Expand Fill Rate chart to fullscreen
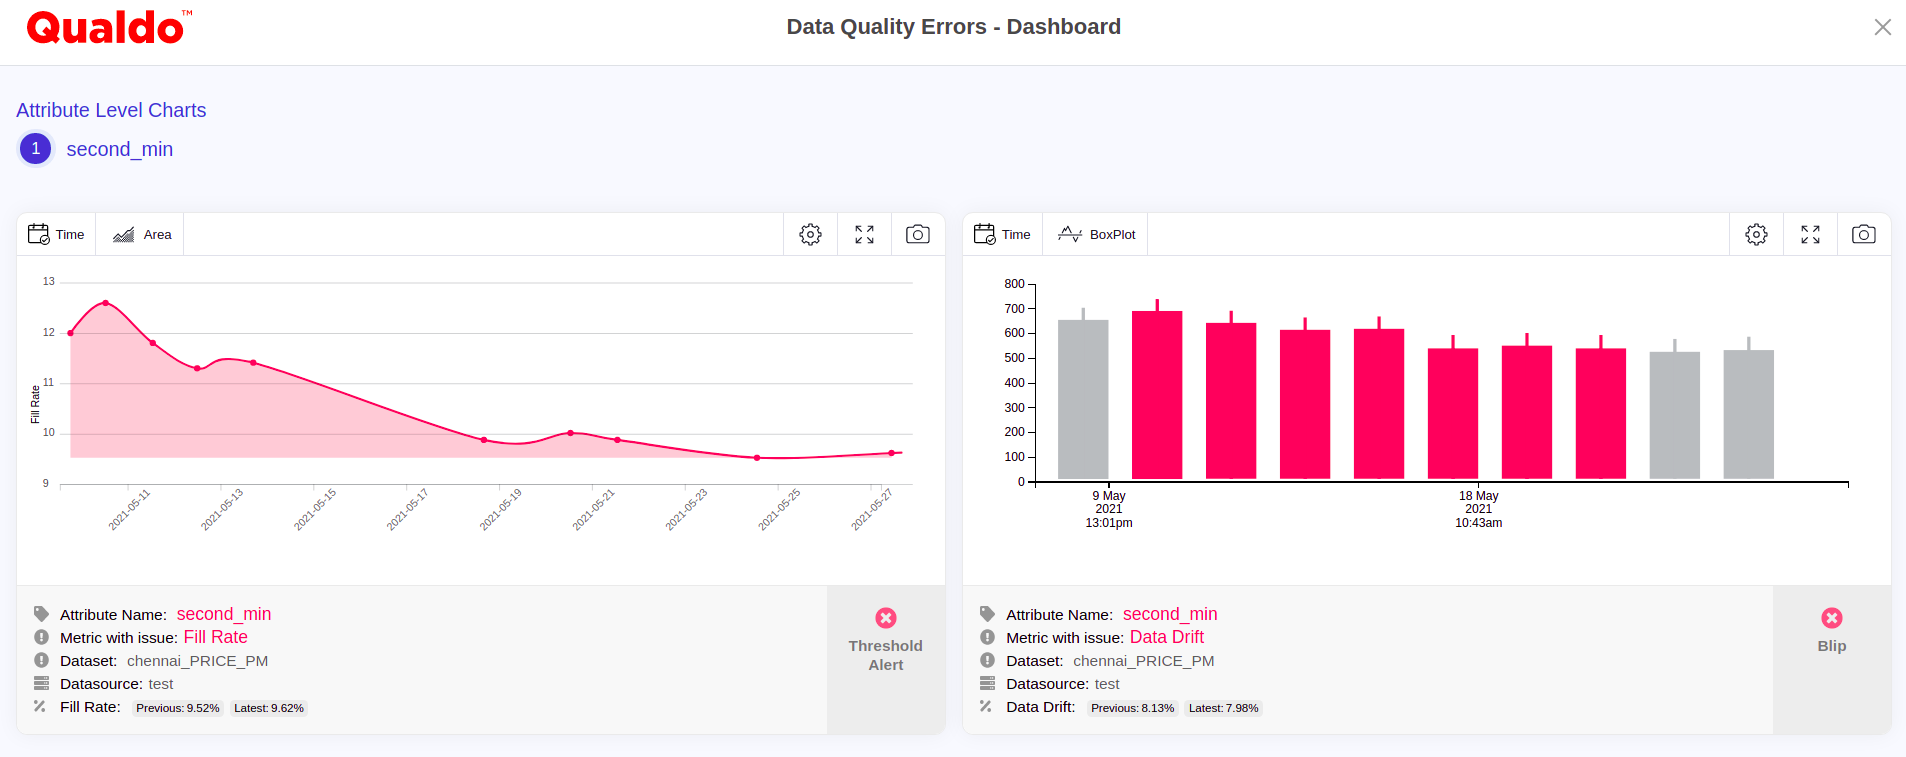This screenshot has height=757, width=1906. pyautogui.click(x=864, y=234)
